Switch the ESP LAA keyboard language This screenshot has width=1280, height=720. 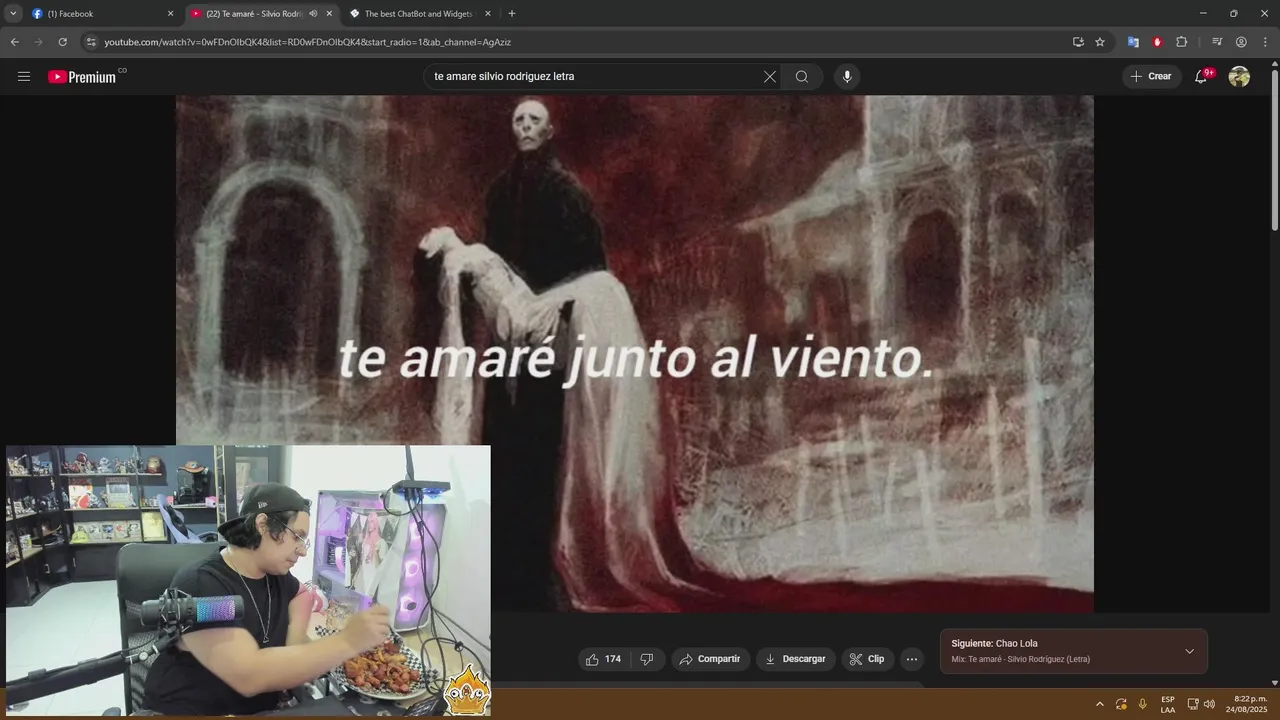tap(1167, 704)
